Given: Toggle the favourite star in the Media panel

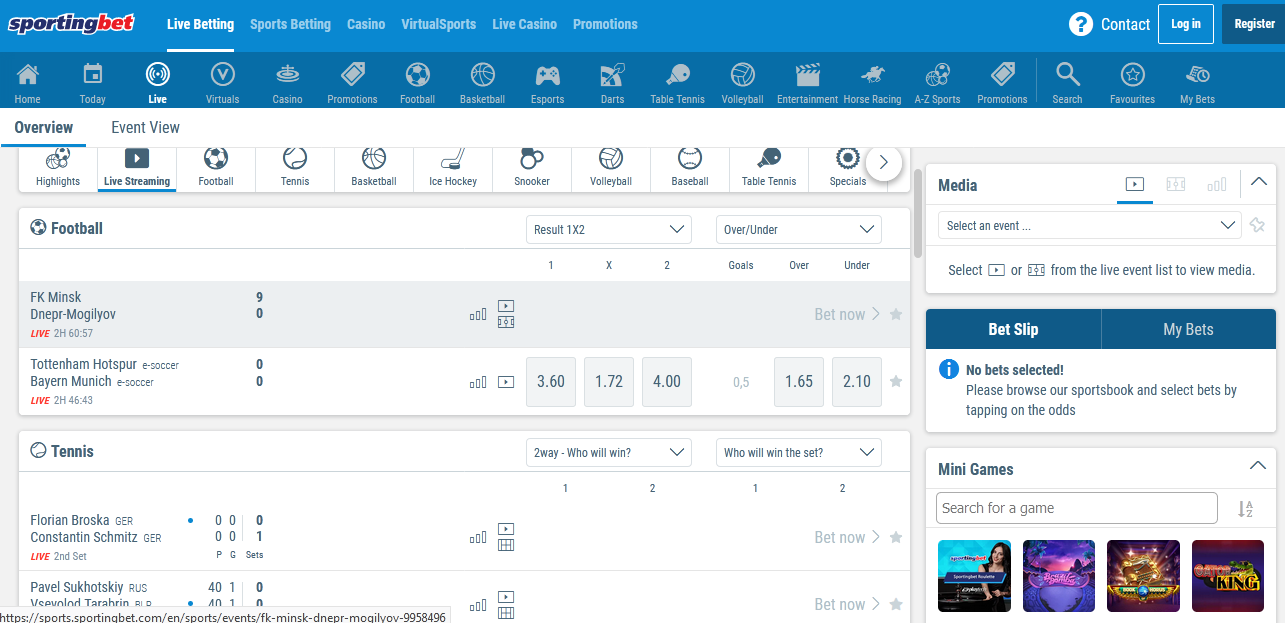Looking at the screenshot, I should pos(1257,225).
